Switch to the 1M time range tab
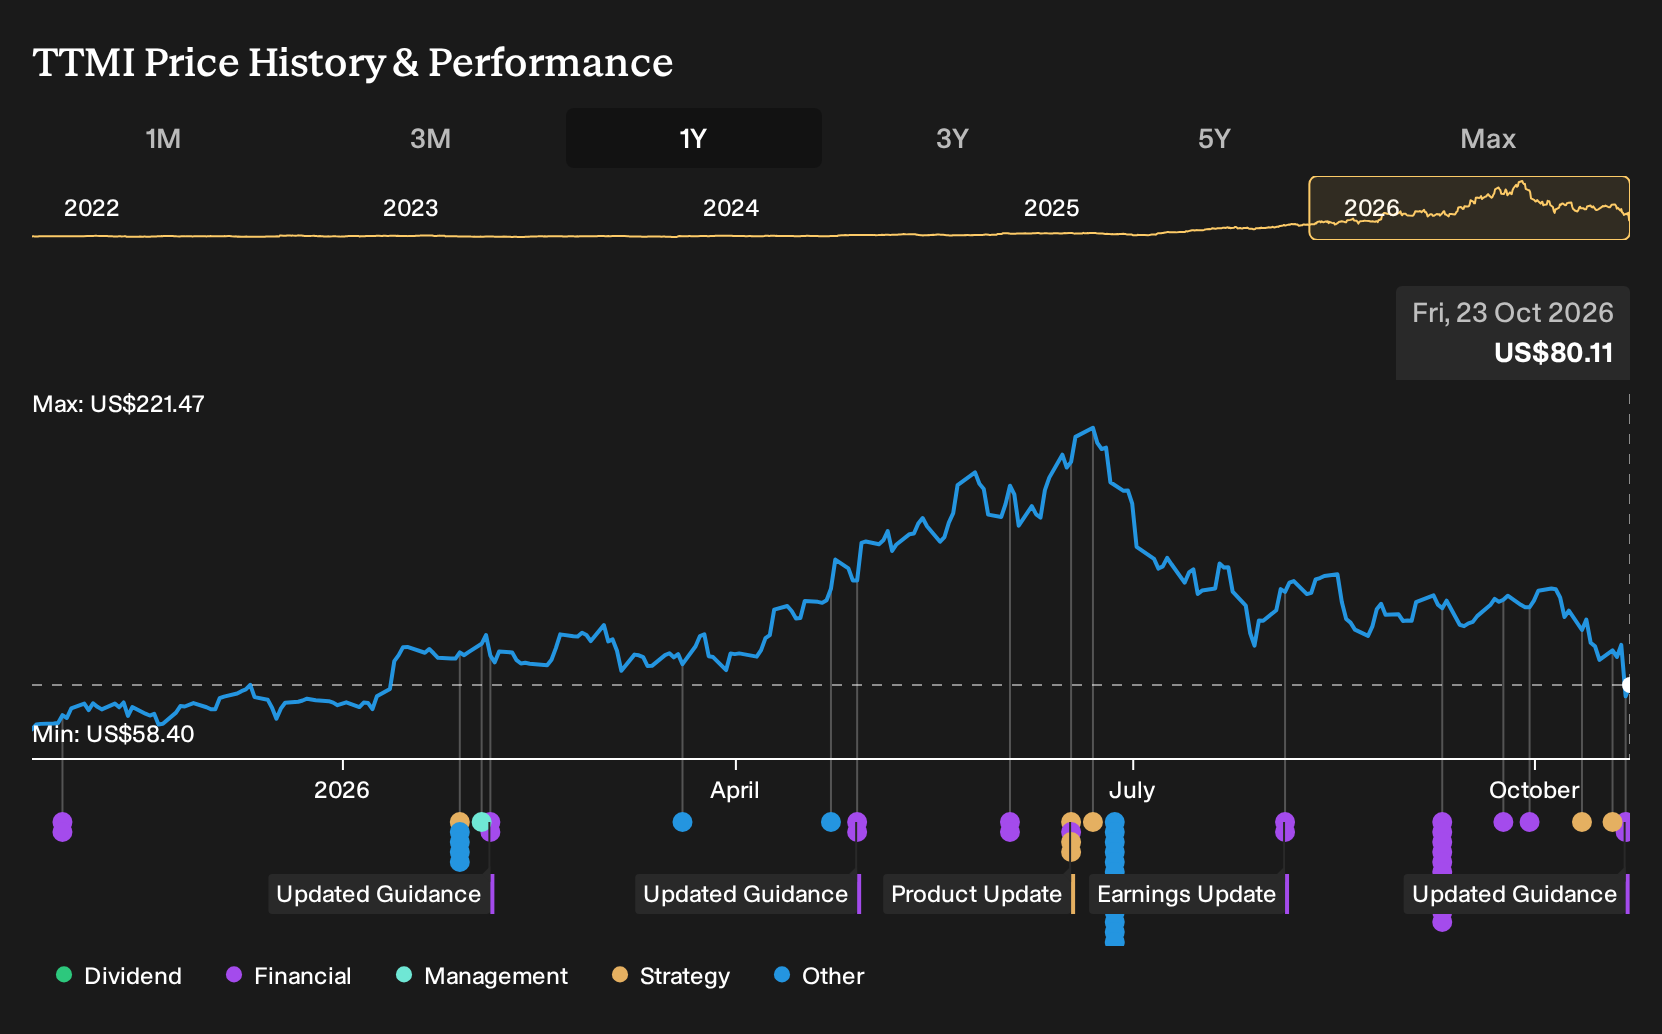 point(163,138)
